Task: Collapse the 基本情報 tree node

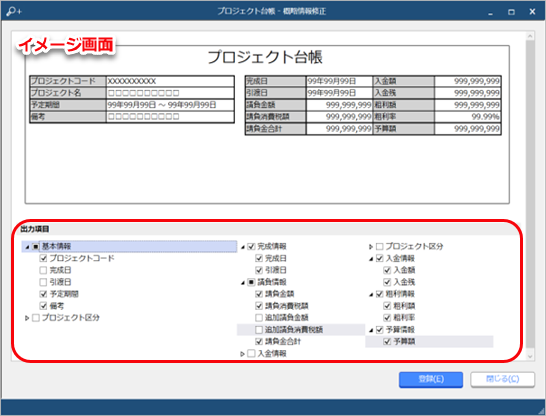Action: pyautogui.click(x=27, y=247)
